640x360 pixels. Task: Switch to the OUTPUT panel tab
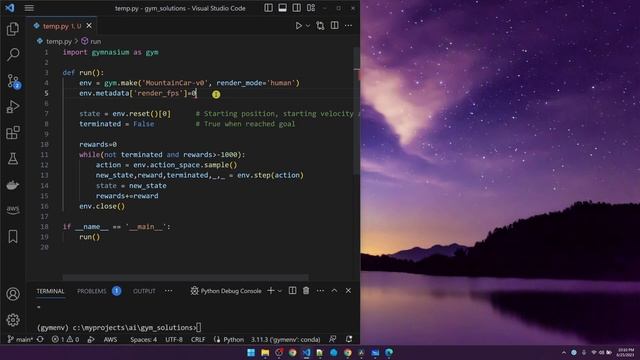click(144, 291)
